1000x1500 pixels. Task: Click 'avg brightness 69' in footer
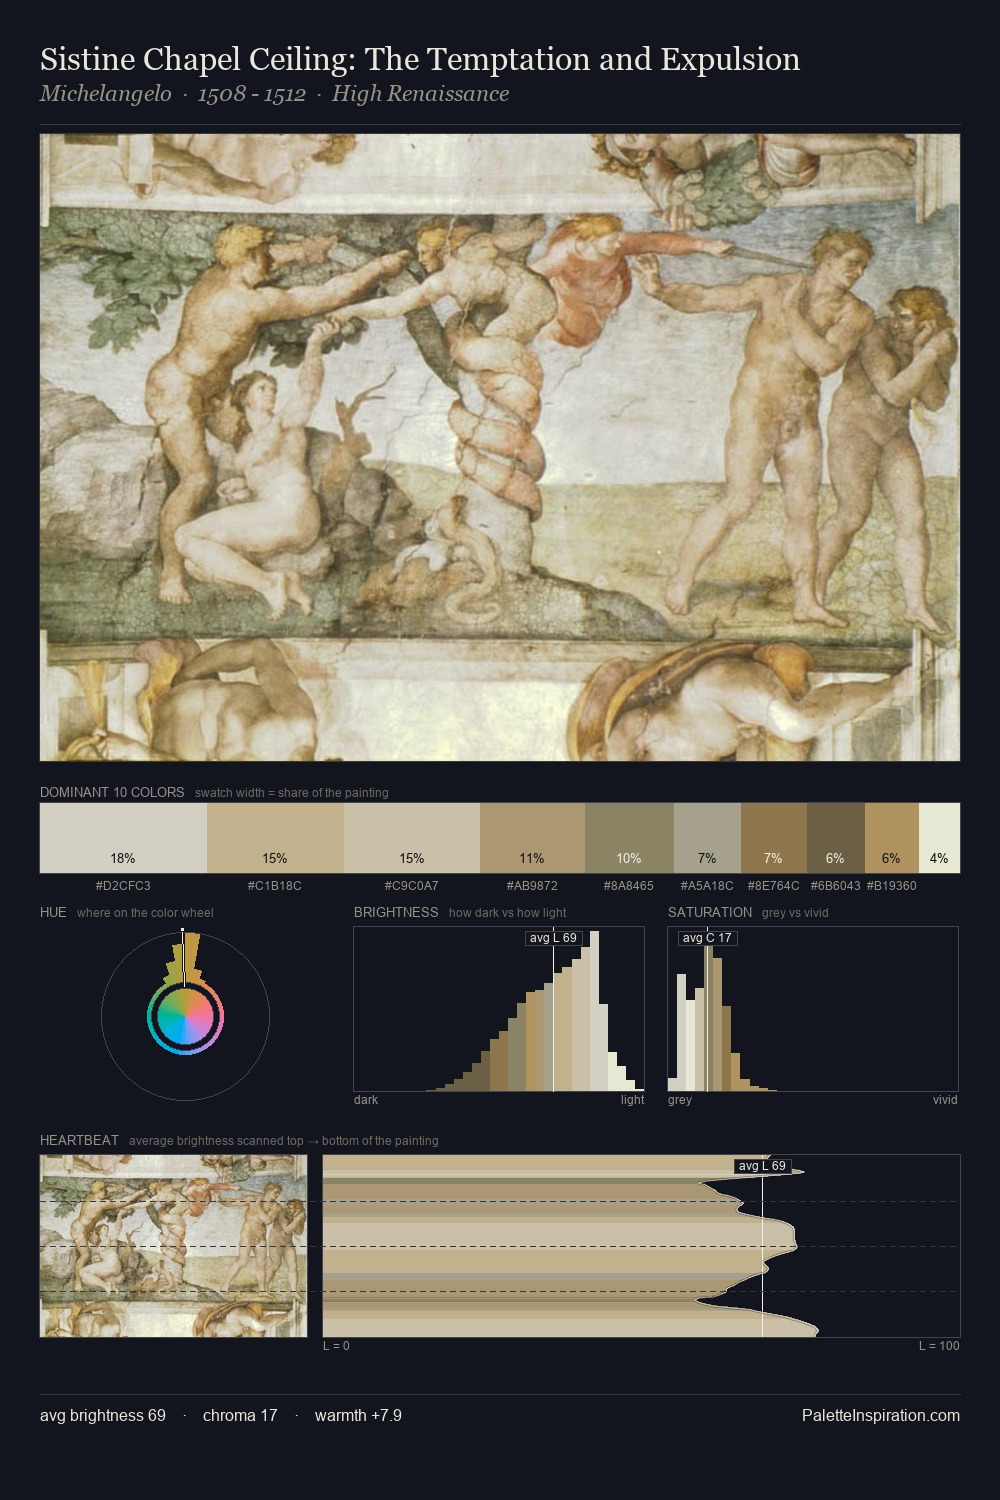point(103,1415)
